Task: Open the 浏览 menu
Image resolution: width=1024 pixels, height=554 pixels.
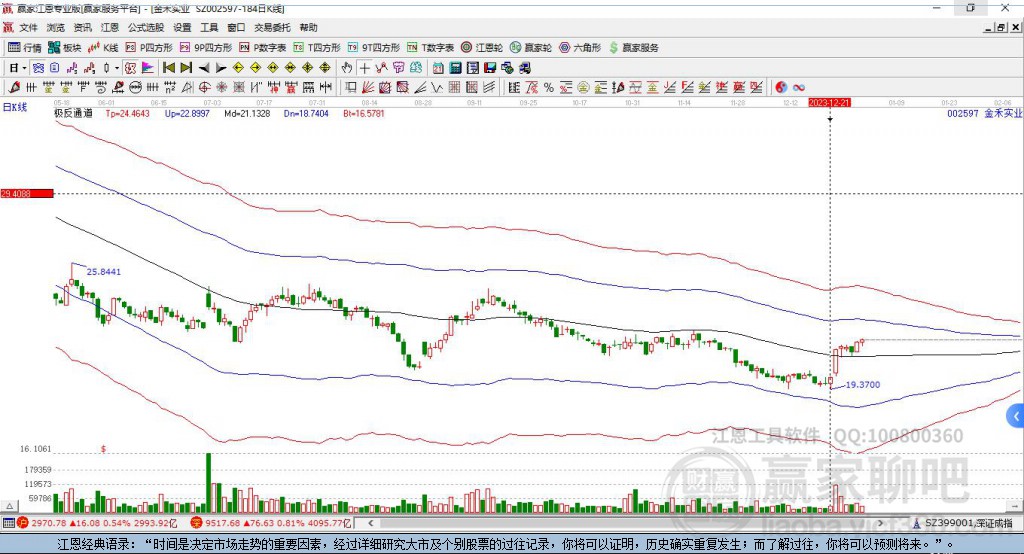Action: (x=56, y=27)
